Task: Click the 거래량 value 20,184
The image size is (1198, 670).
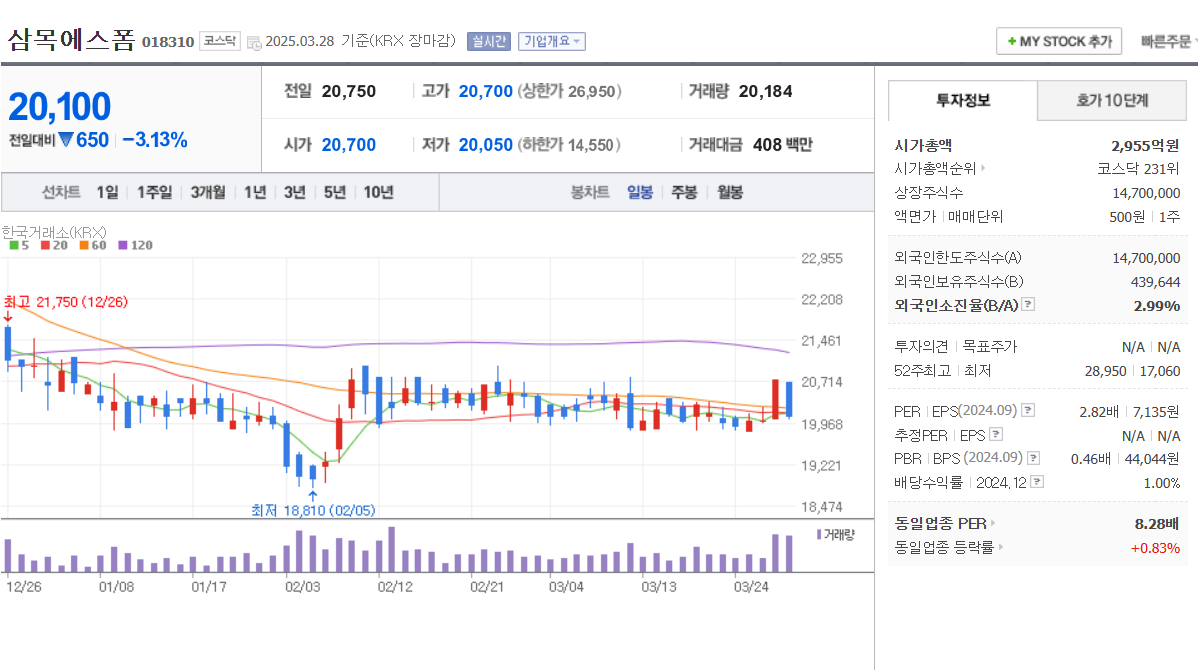Action: 766,91
